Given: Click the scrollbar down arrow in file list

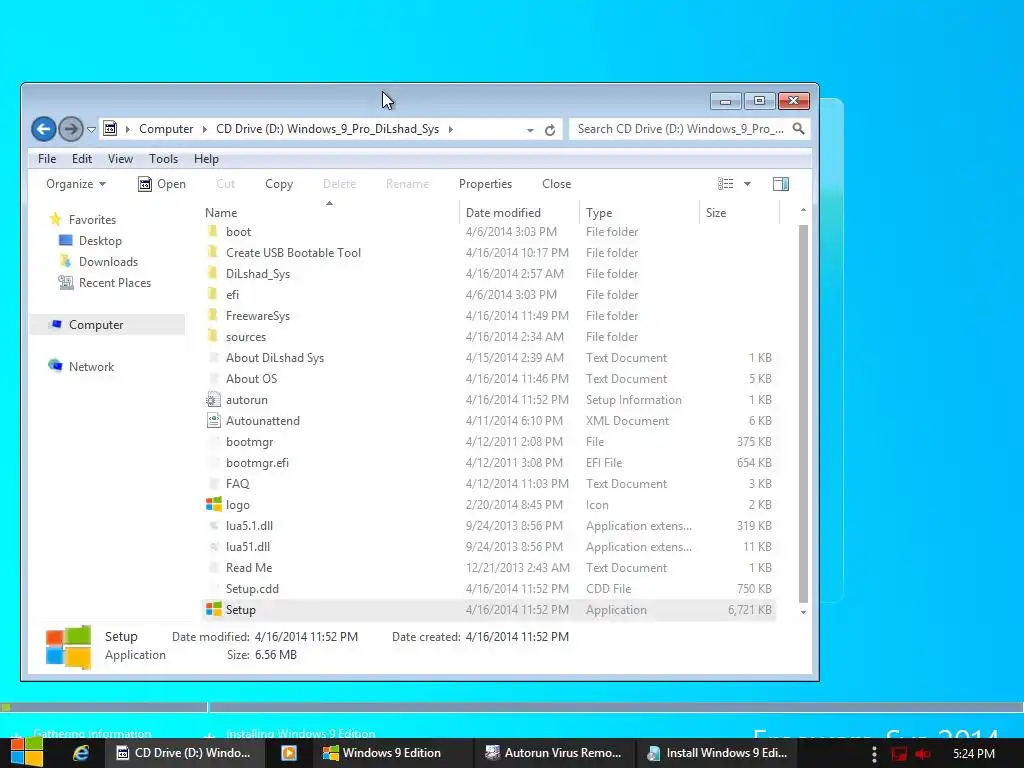Looking at the screenshot, I should tap(803, 612).
